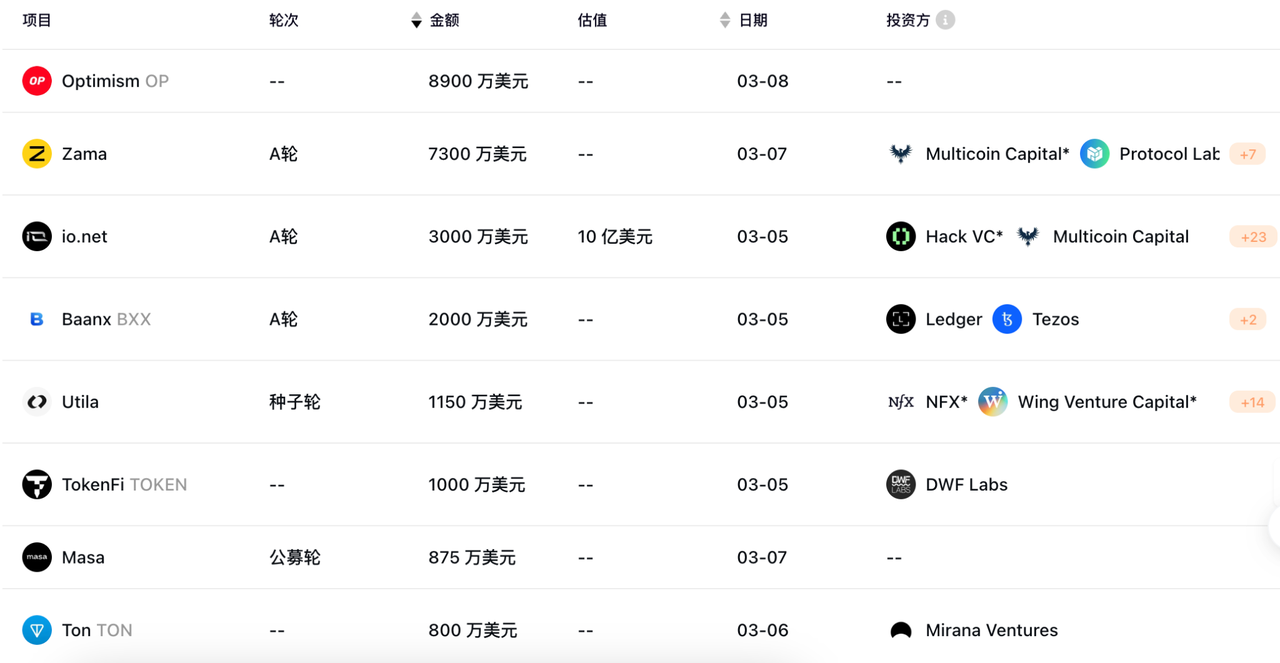Viewport: 1280px width, 663px height.
Task: Click the DWF Labs investor name
Action: click(x=966, y=484)
